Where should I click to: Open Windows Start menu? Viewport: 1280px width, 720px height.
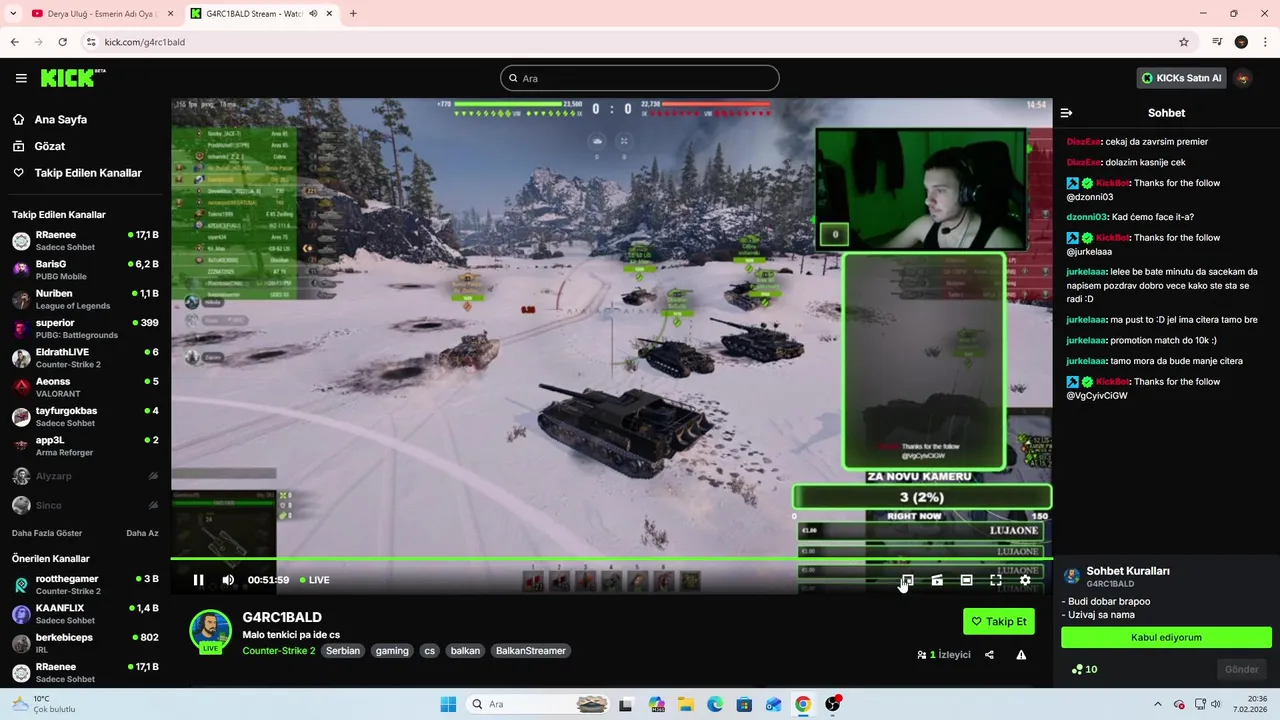pyautogui.click(x=448, y=704)
